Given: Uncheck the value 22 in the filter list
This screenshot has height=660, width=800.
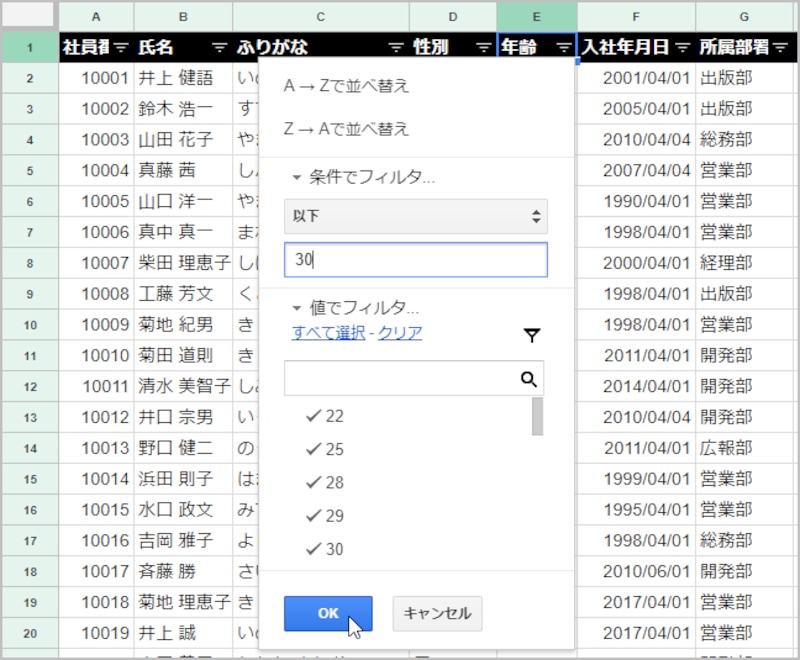Looking at the screenshot, I should pos(315,414).
